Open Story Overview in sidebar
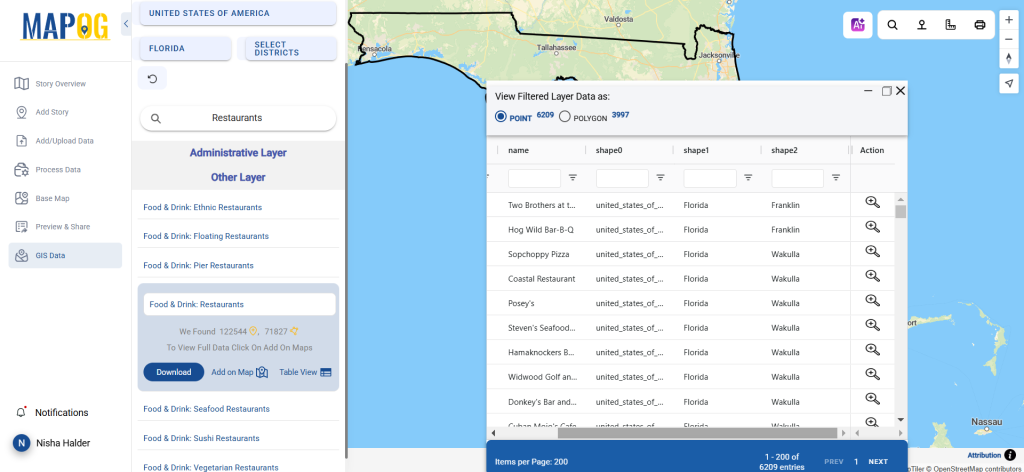The height and width of the screenshot is (472, 1024). [x=65, y=84]
